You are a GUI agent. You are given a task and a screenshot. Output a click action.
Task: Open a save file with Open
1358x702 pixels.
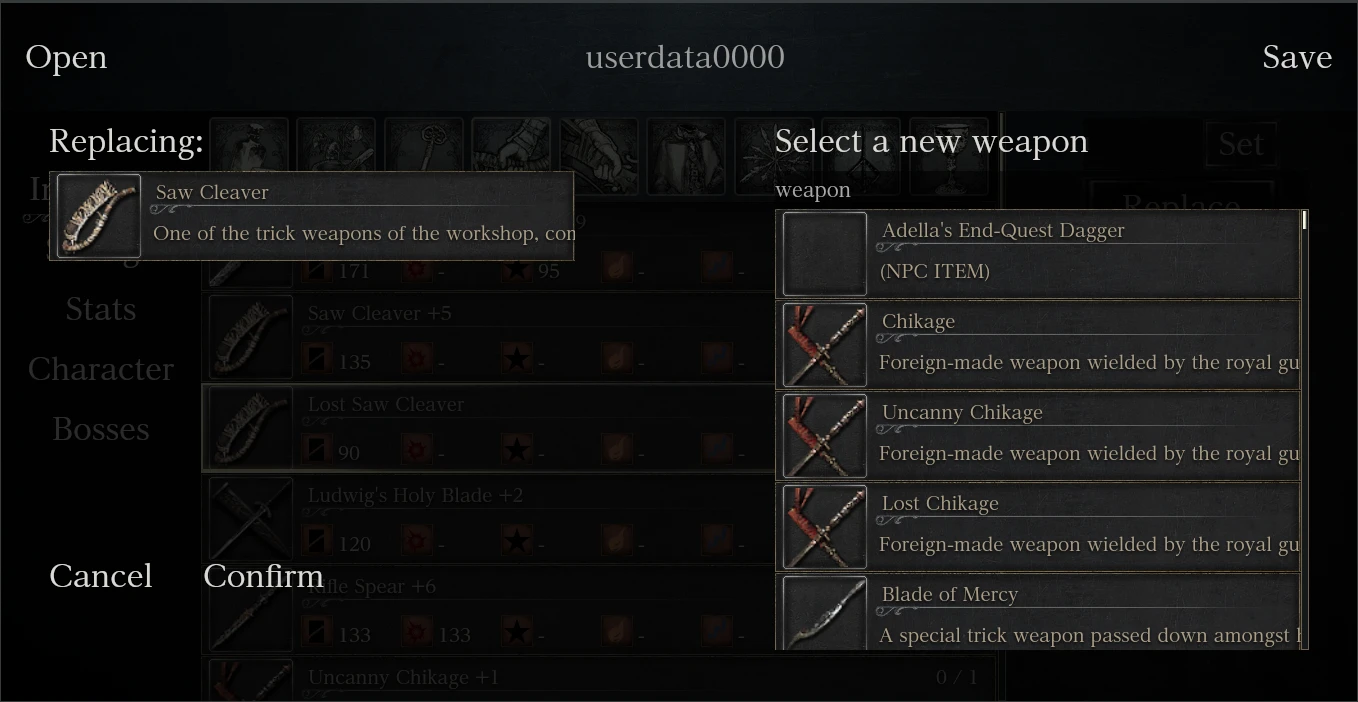[x=66, y=57]
